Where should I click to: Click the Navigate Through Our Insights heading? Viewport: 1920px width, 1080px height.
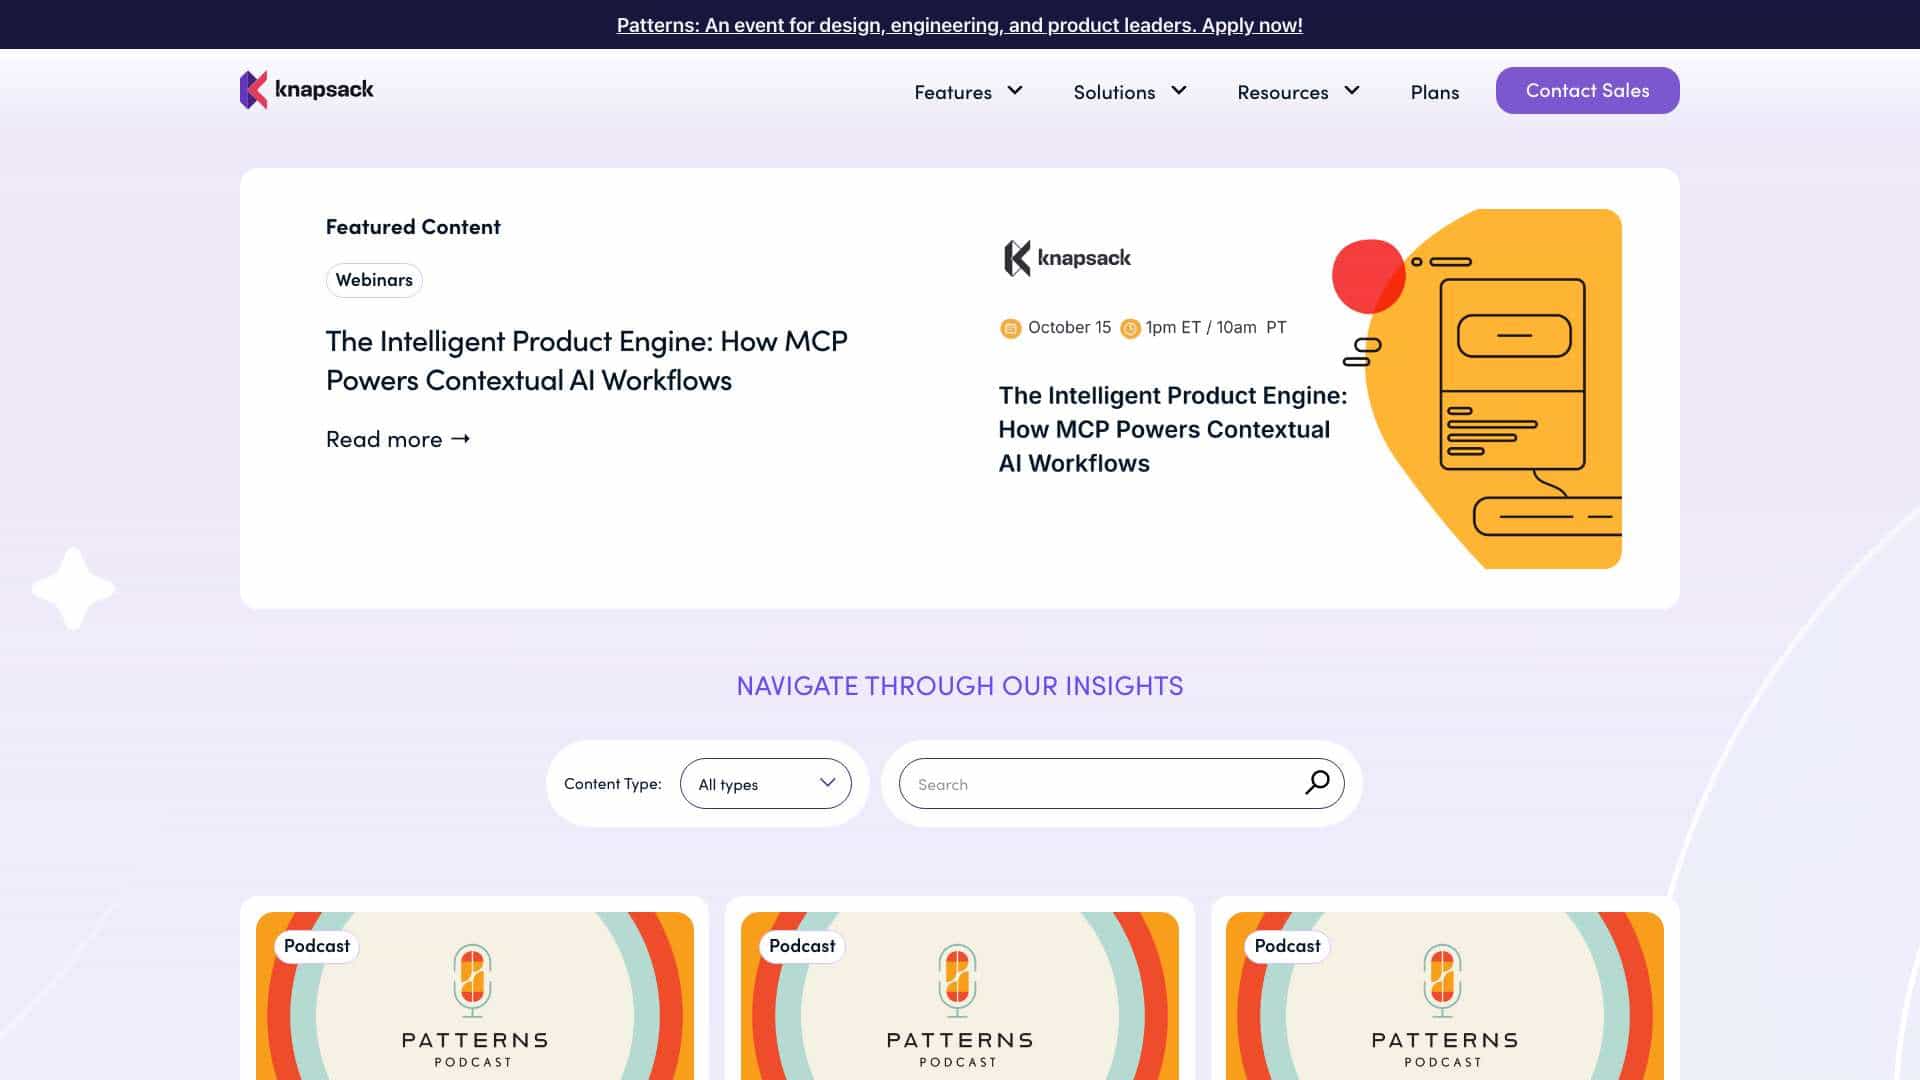[x=960, y=686]
